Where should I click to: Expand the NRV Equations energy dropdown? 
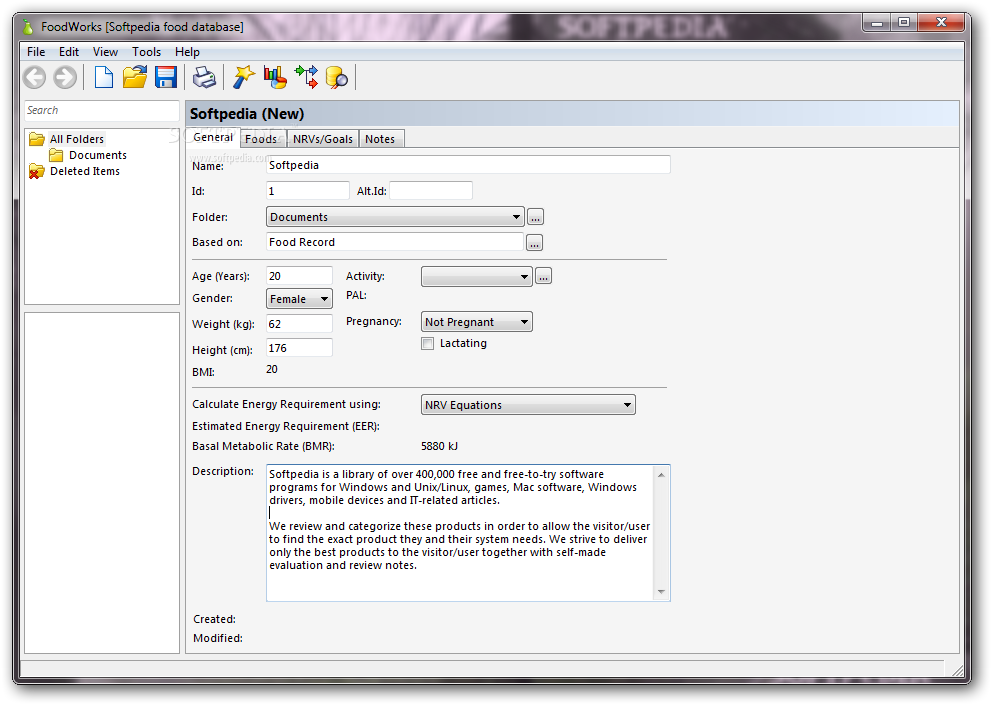tap(528, 405)
